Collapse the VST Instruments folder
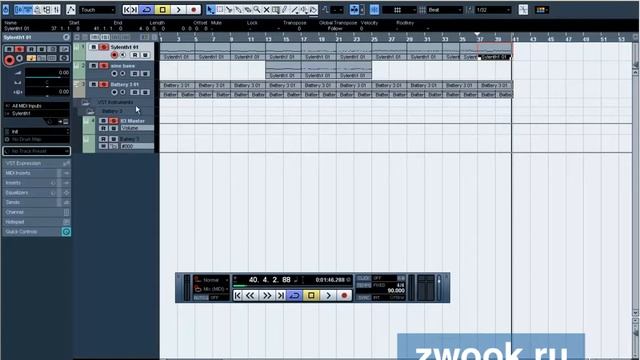 coord(85,102)
